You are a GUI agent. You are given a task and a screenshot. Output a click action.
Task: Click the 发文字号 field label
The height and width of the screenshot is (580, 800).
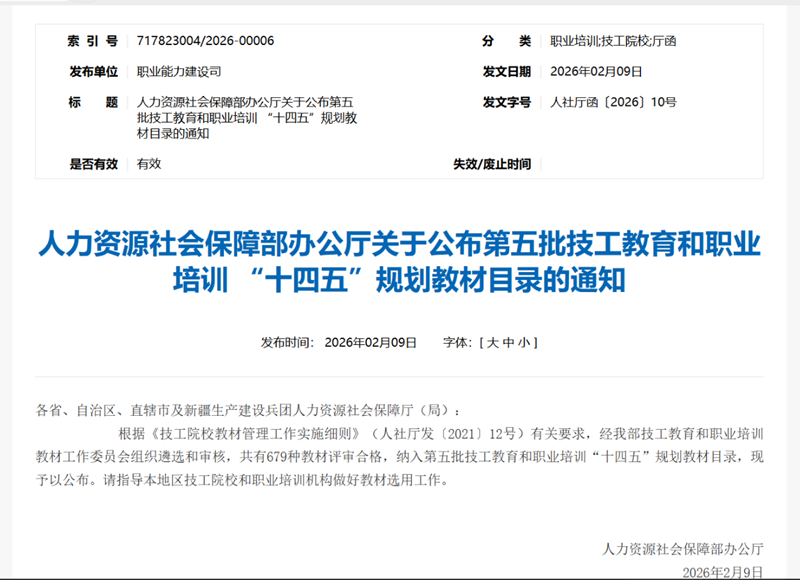507,102
